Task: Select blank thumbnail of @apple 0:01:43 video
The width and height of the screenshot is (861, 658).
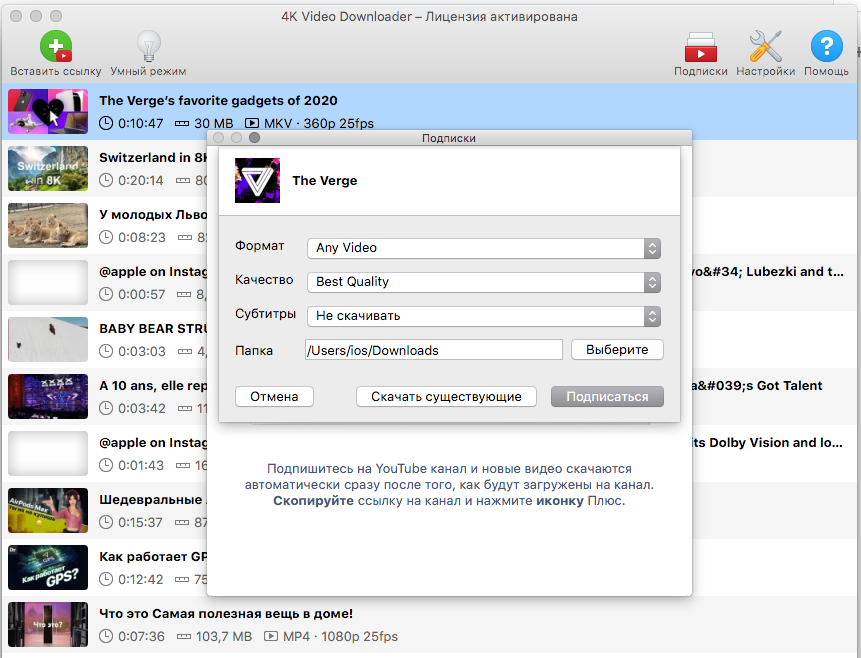Action: [x=48, y=454]
